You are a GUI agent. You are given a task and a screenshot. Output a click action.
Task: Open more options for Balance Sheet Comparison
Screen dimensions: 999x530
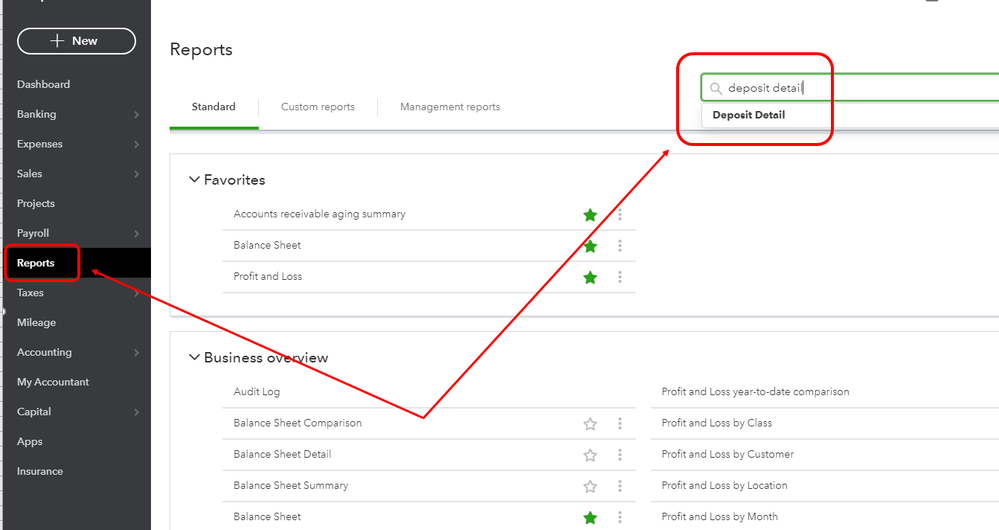point(619,424)
